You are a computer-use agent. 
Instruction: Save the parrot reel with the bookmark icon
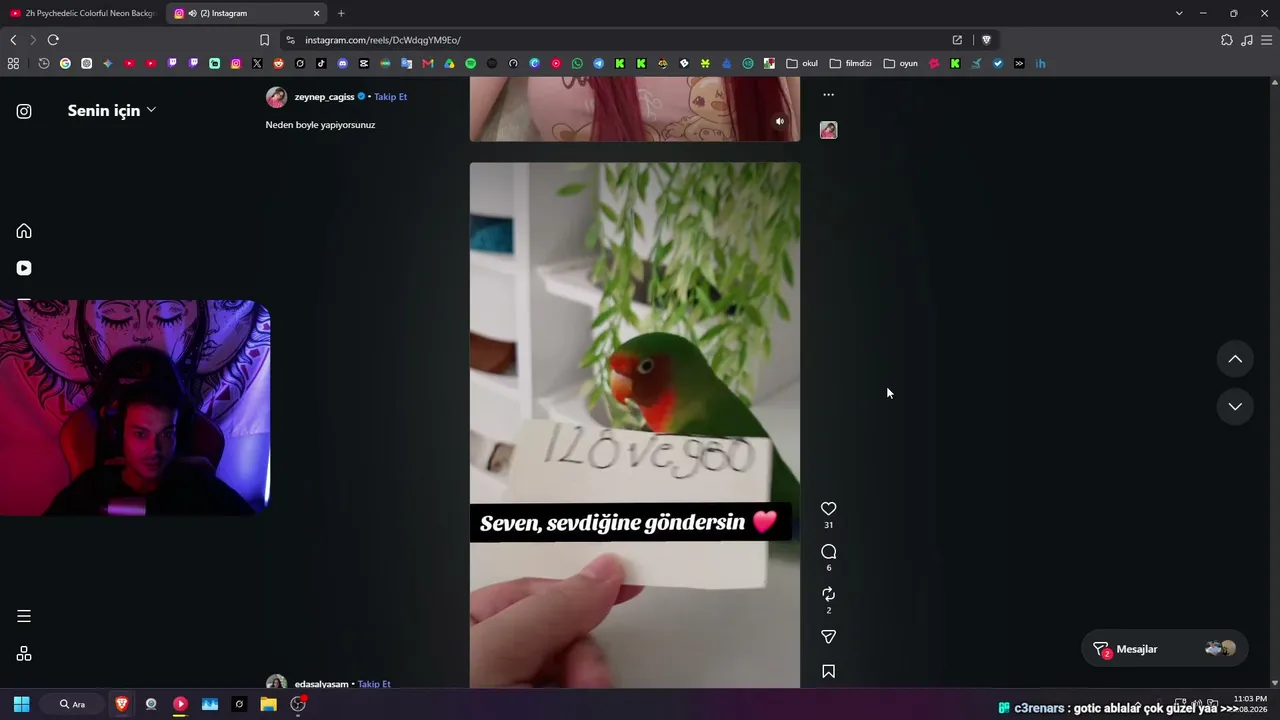point(828,672)
